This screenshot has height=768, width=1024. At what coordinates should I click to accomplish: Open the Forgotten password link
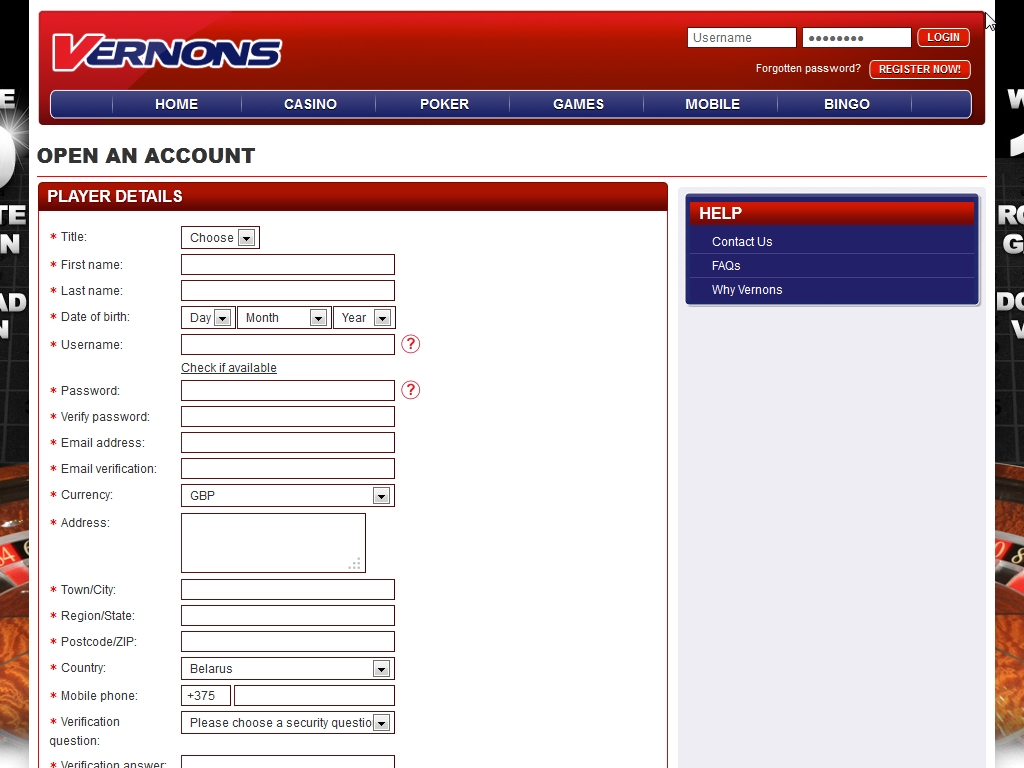(x=808, y=69)
